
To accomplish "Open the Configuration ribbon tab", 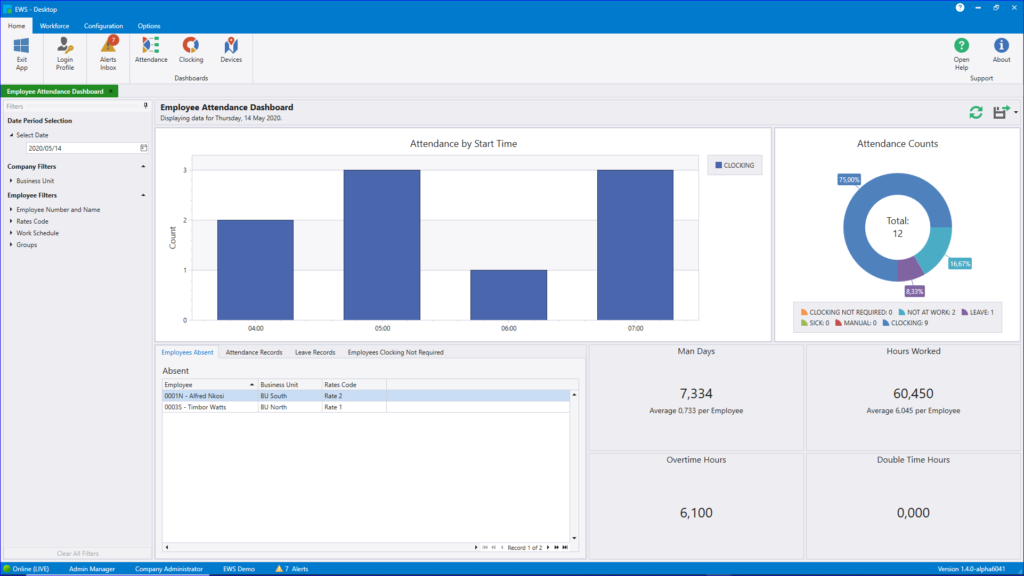I will coord(103,25).
